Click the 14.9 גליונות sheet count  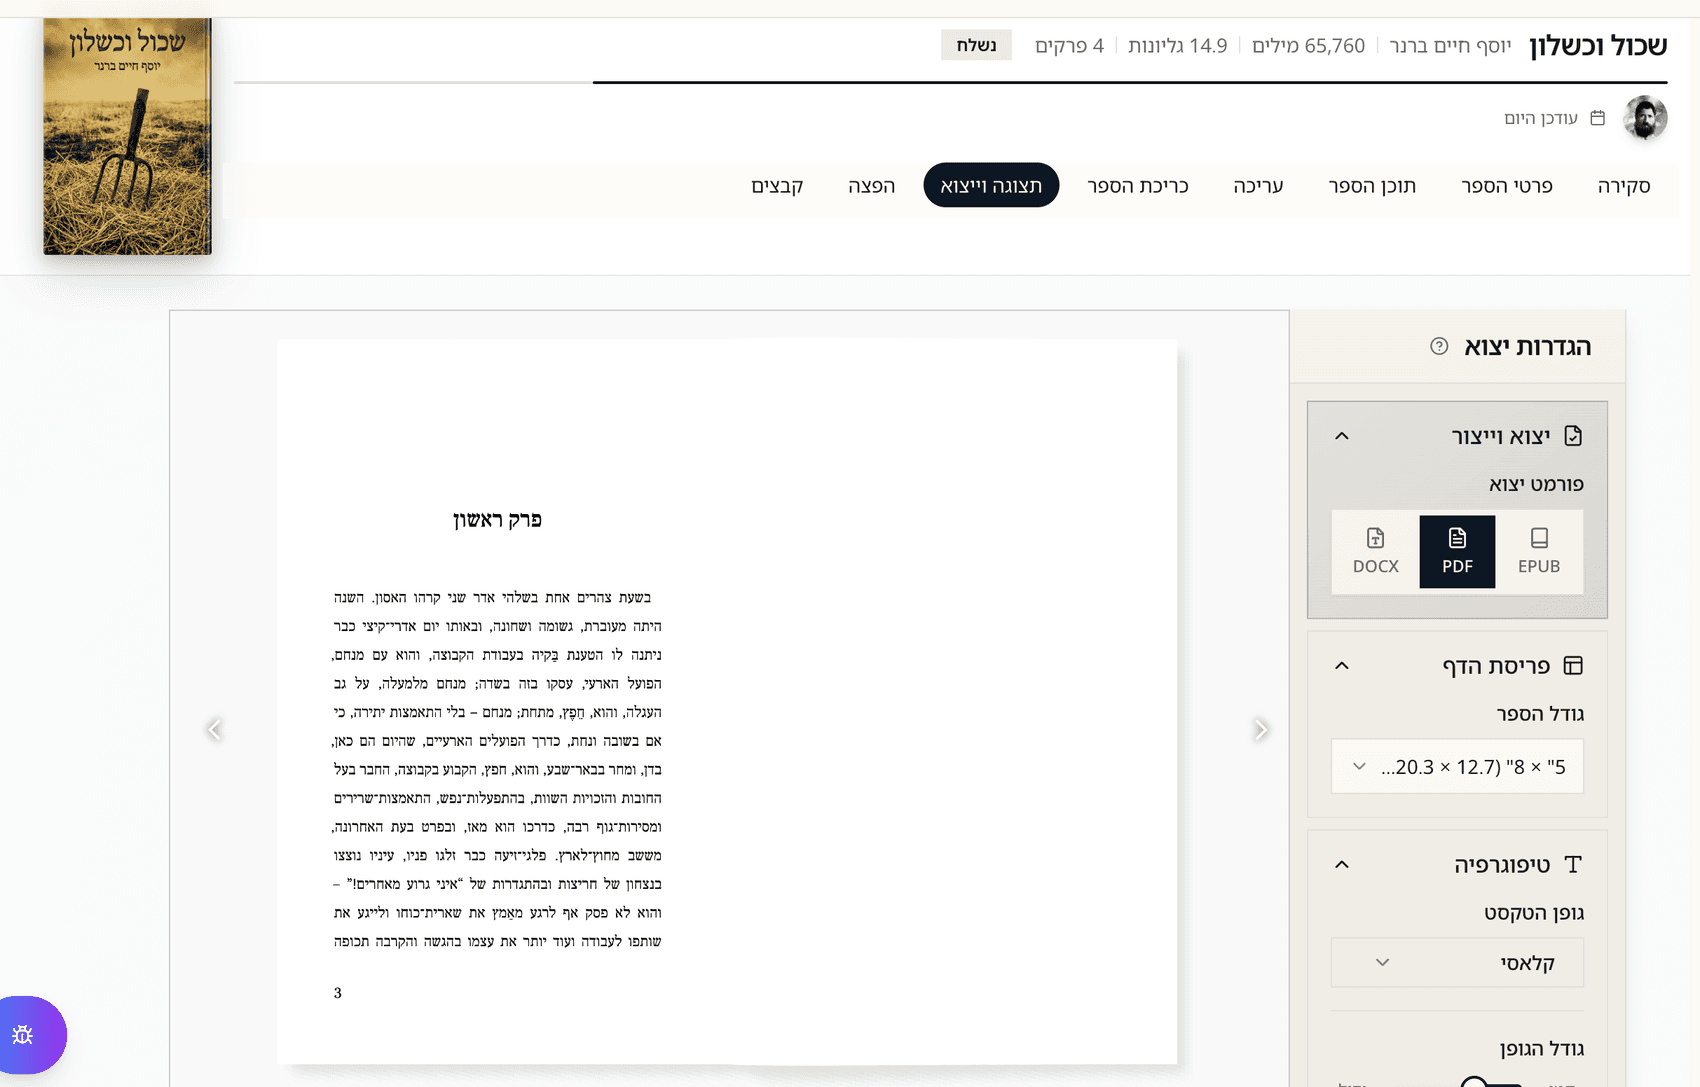(1177, 46)
